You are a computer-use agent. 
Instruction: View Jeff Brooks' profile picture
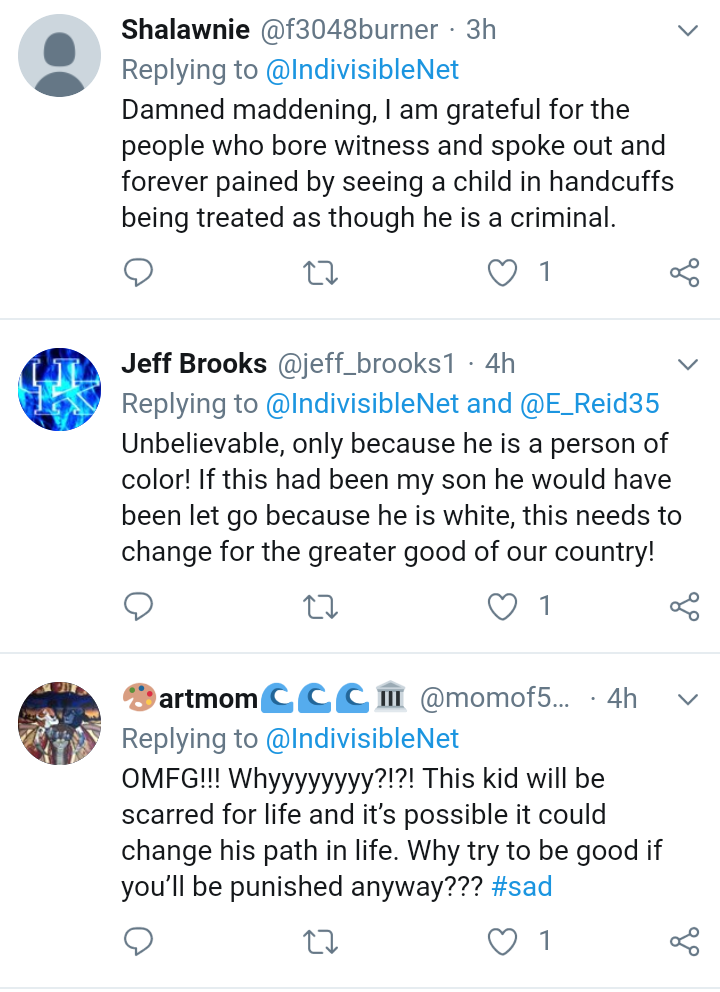tap(60, 388)
